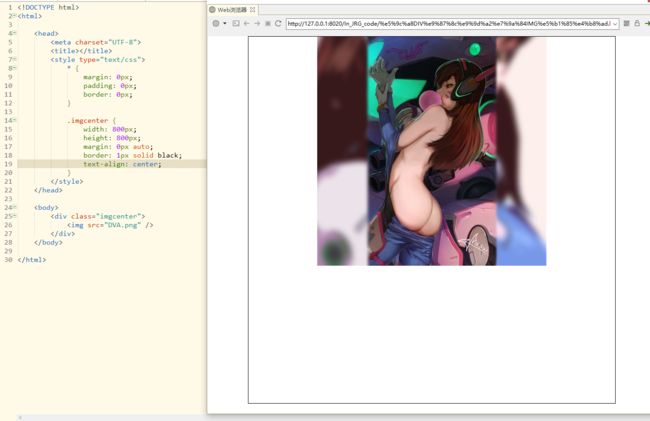
Task: Click the green go arrow icon
Action: tap(647, 24)
